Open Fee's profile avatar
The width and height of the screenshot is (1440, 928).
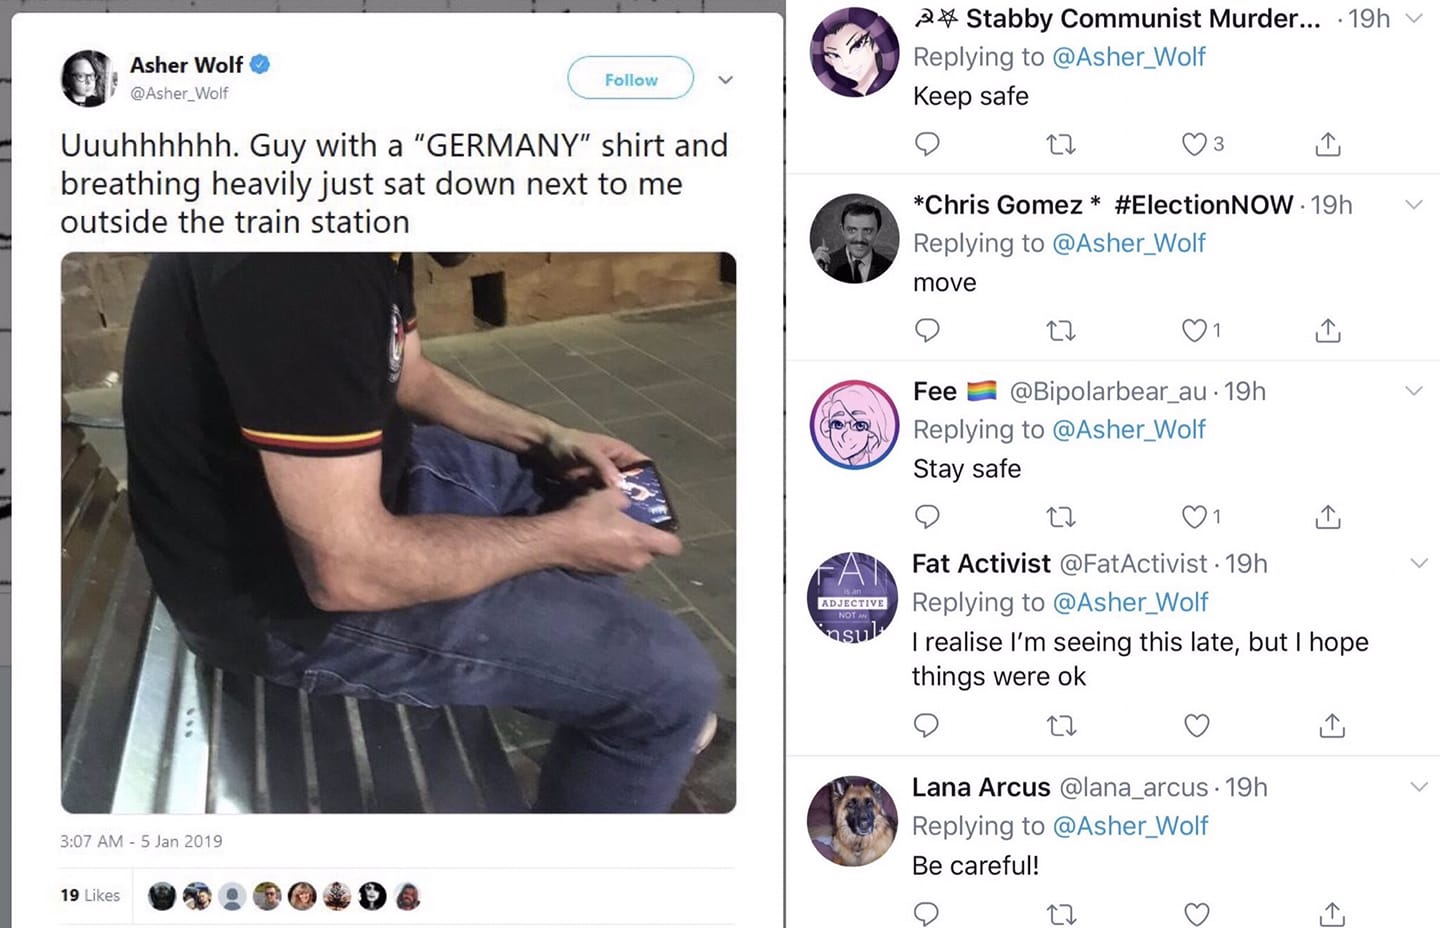click(x=853, y=425)
